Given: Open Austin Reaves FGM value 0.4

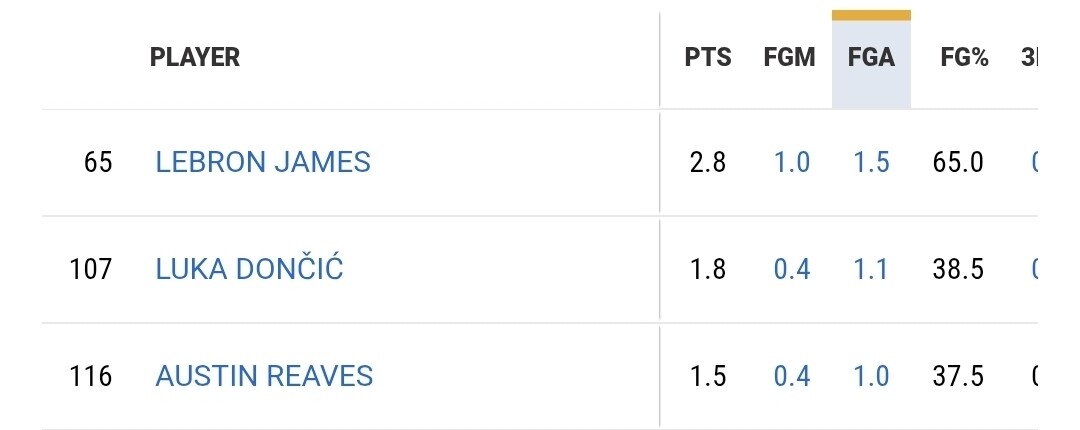Looking at the screenshot, I should click(792, 376).
